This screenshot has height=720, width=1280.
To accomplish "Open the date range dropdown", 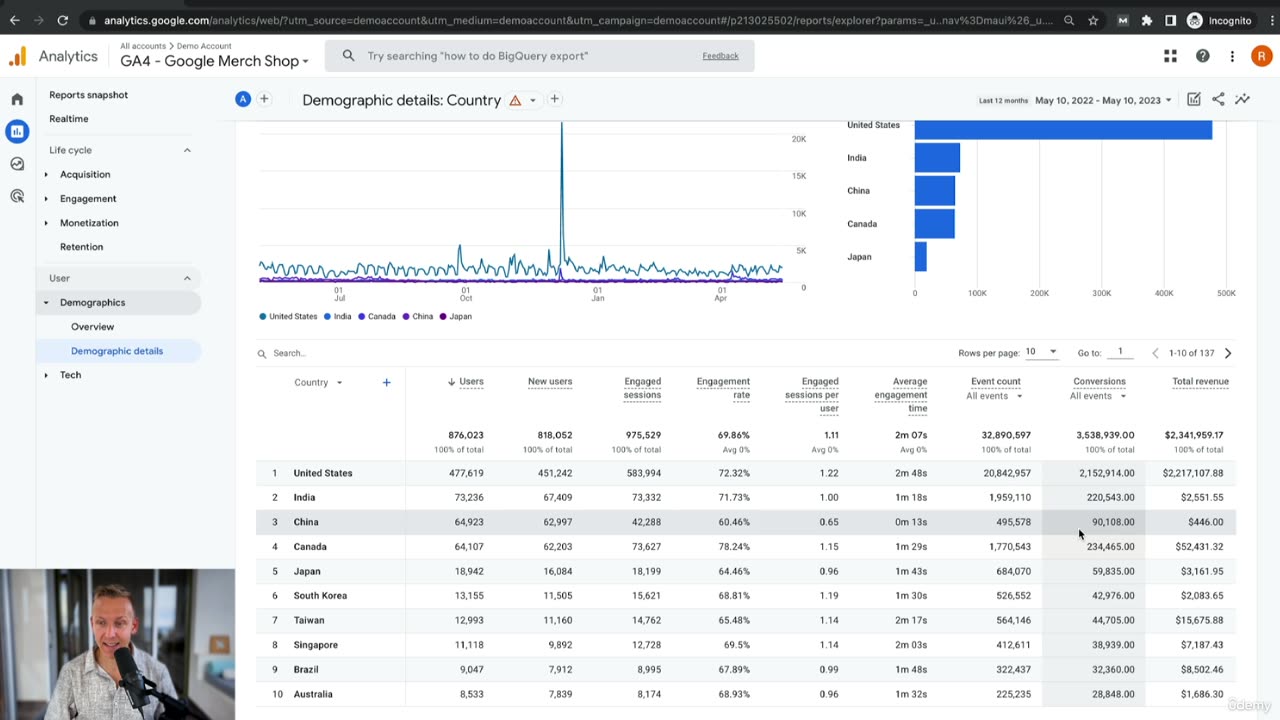I will coord(1103,100).
